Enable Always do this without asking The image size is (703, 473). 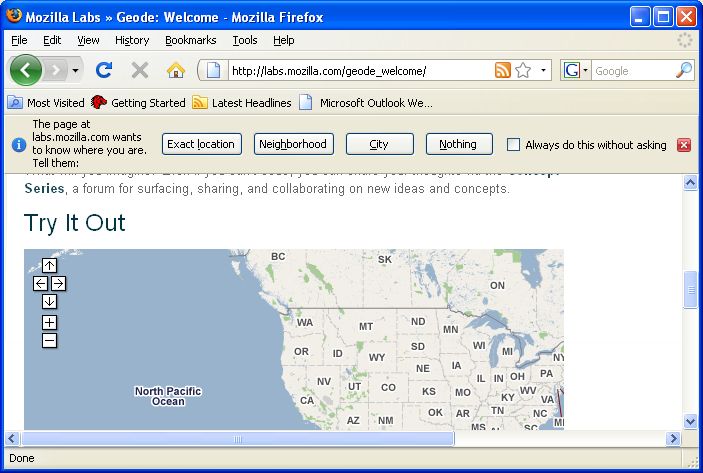513,144
